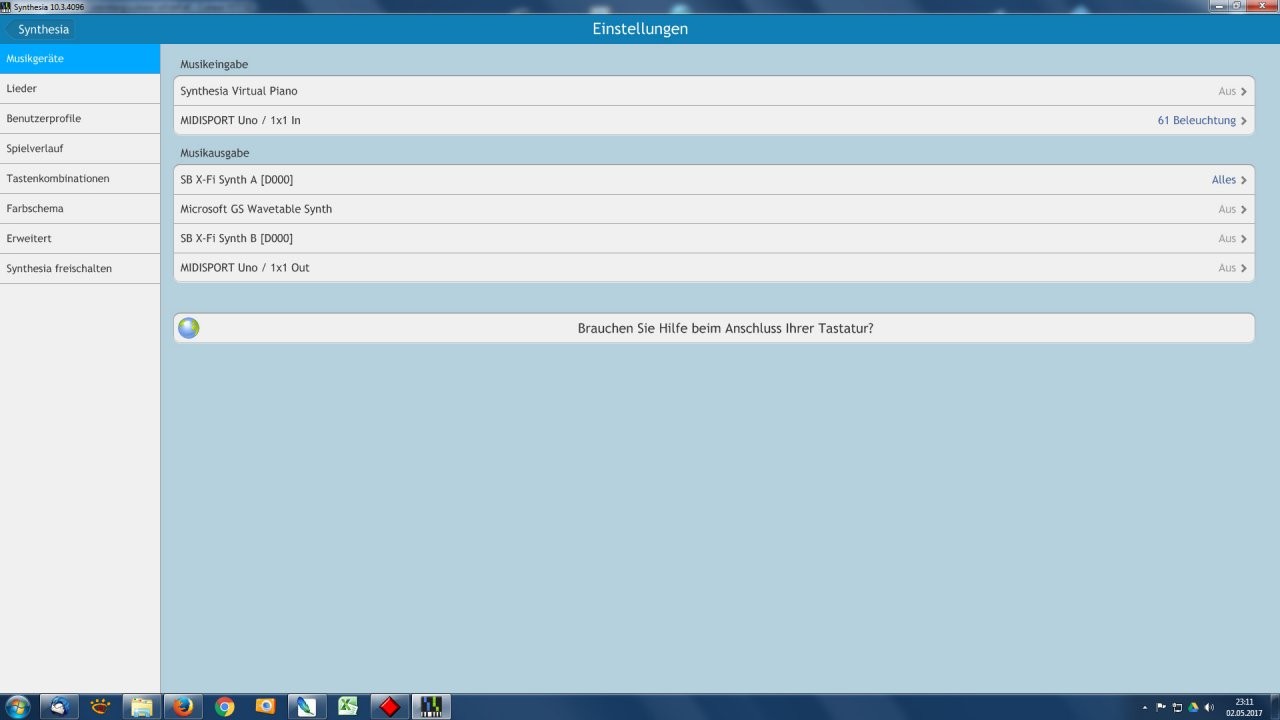This screenshot has height=720, width=1280.
Task: Click the red diamond taskbar icon
Action: click(x=390, y=707)
